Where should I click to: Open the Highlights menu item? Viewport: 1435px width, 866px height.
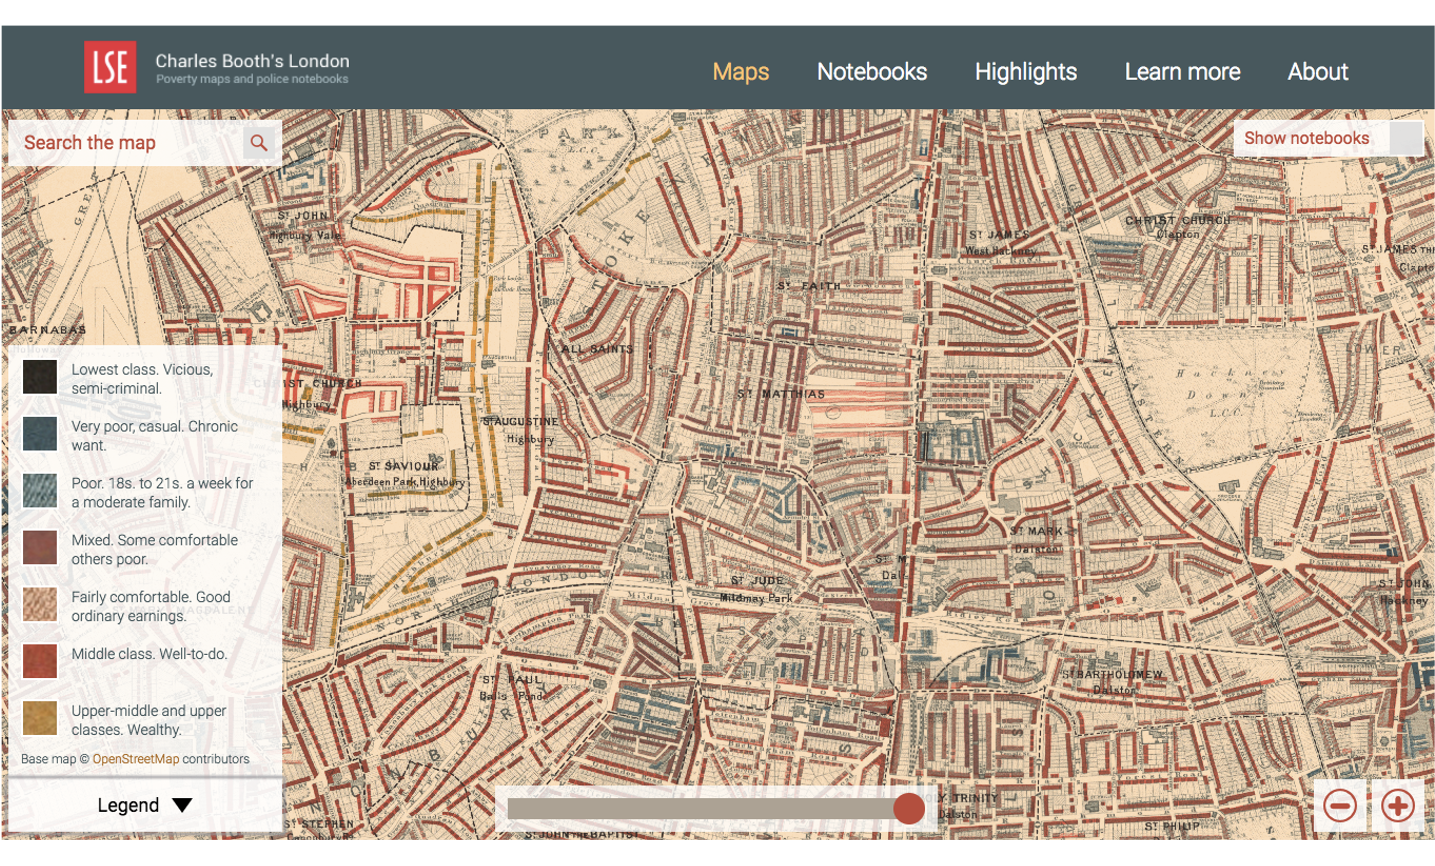pos(1026,72)
